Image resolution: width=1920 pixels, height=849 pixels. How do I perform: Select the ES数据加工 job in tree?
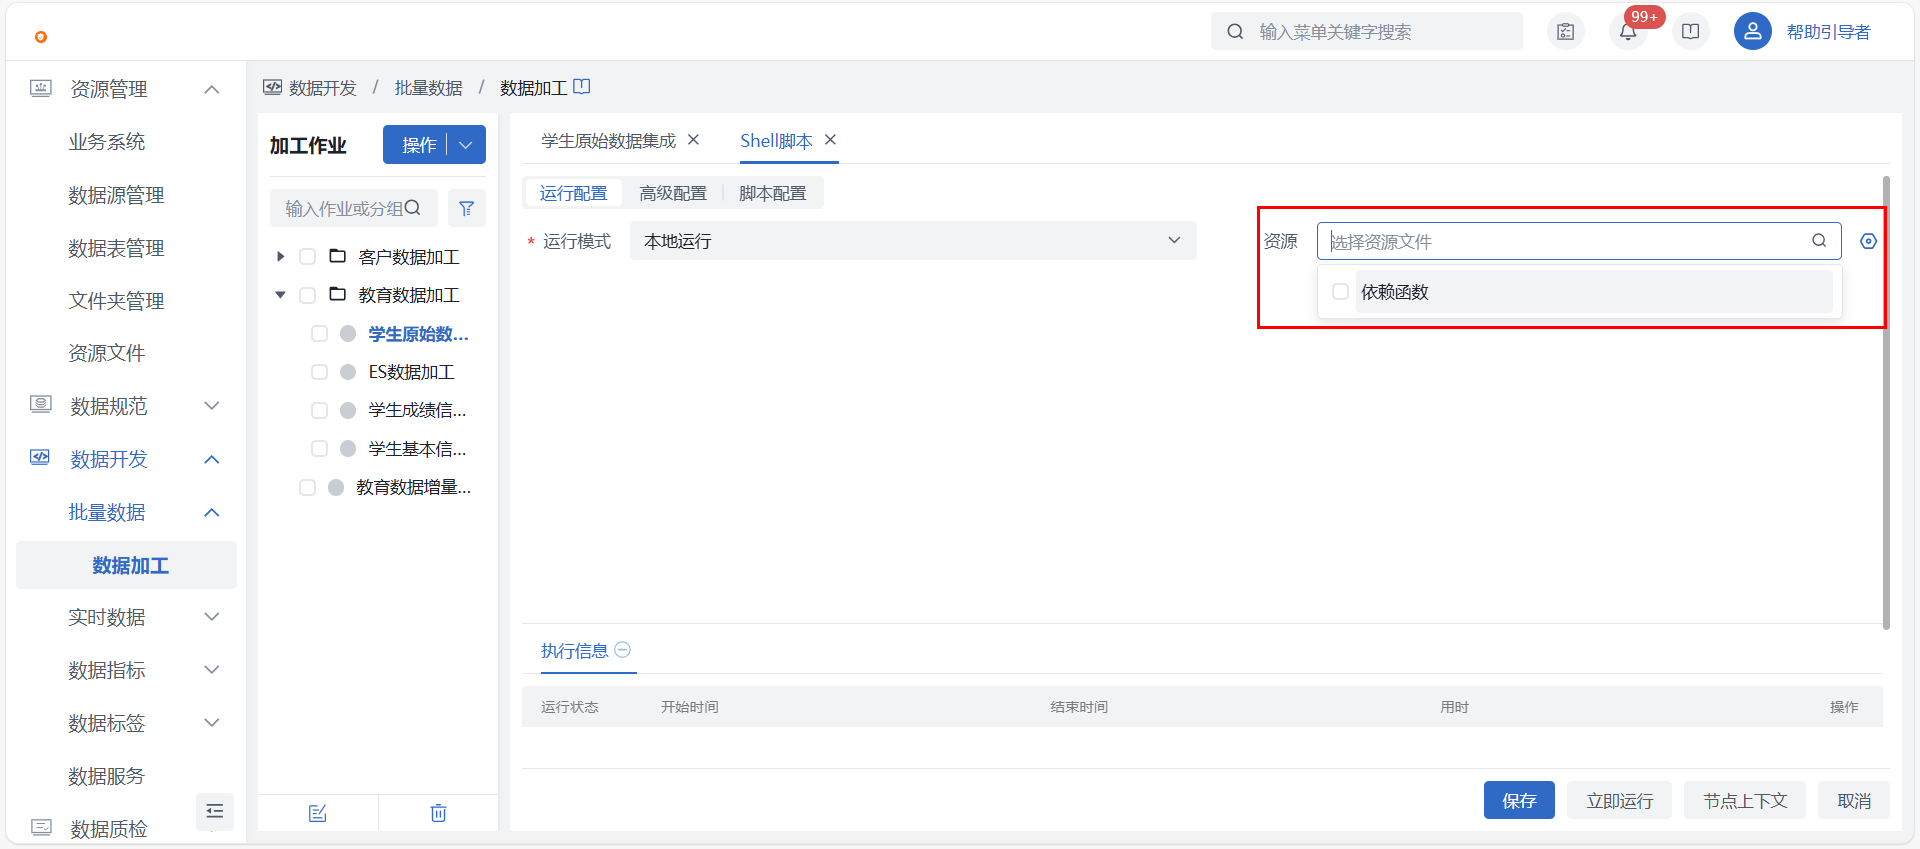point(411,372)
